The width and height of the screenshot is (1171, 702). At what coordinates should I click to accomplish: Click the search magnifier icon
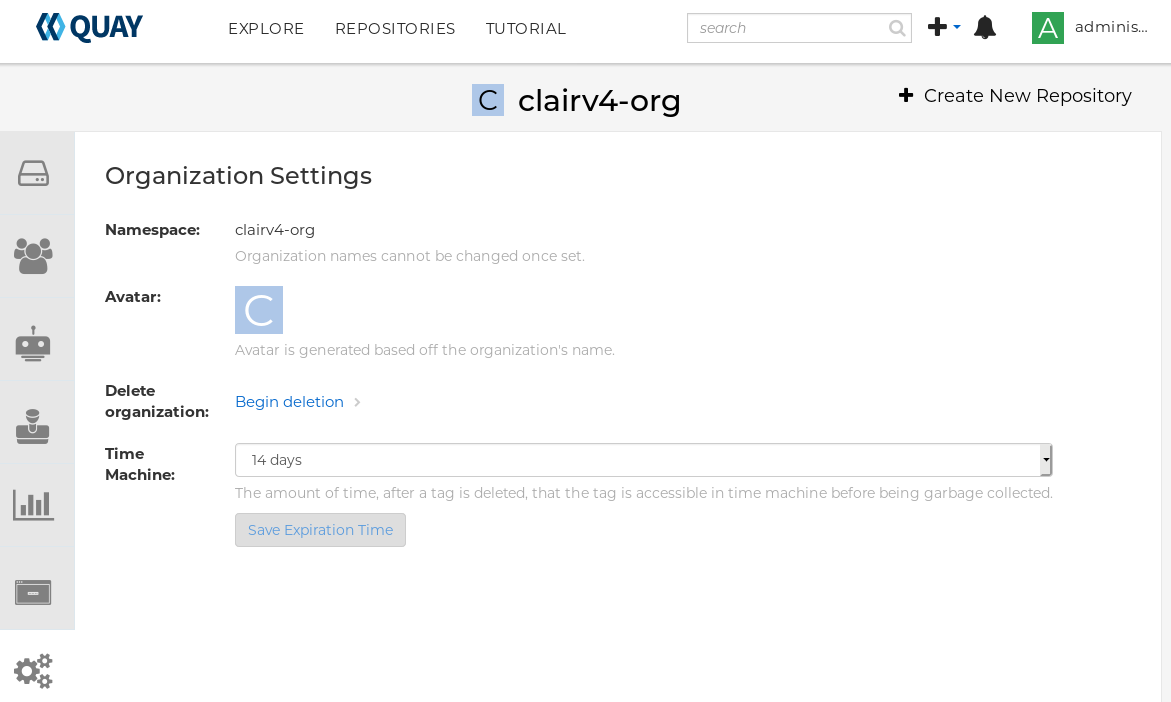[x=897, y=28]
